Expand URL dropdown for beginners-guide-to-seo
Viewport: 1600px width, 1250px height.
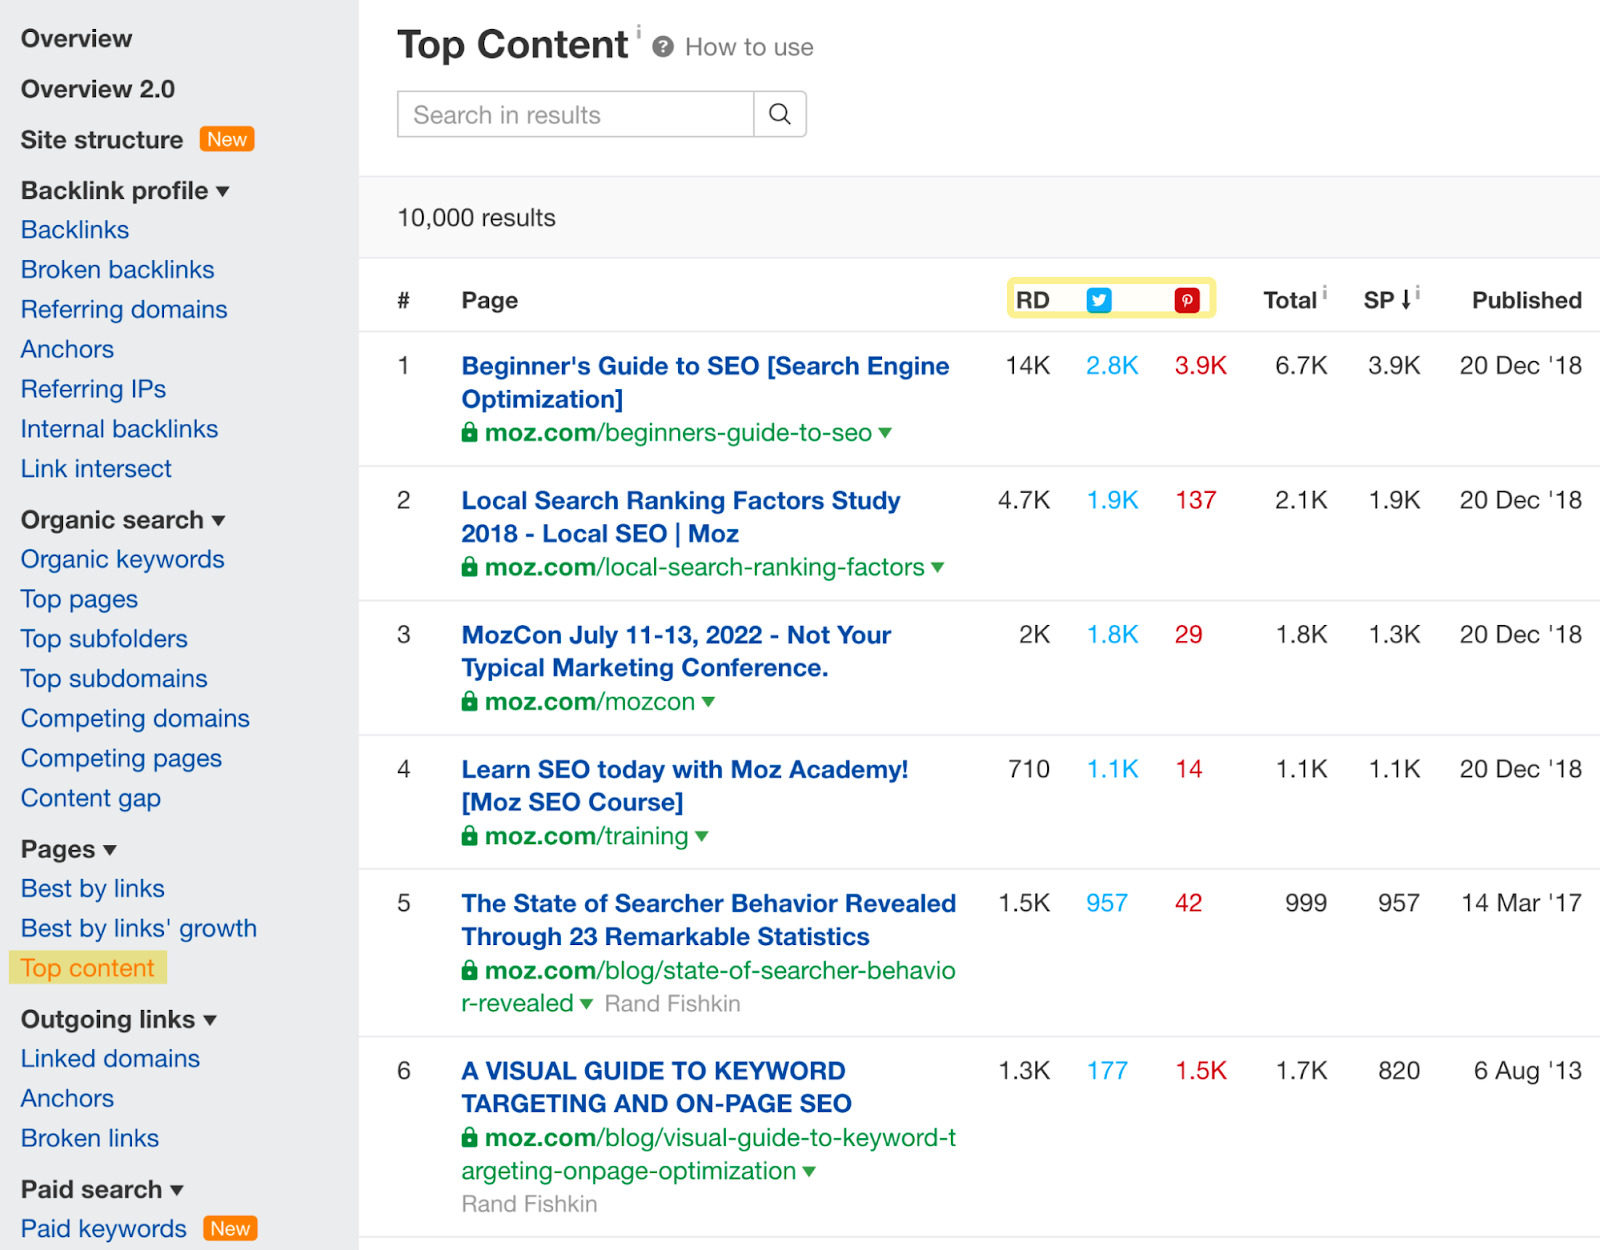[885, 433]
